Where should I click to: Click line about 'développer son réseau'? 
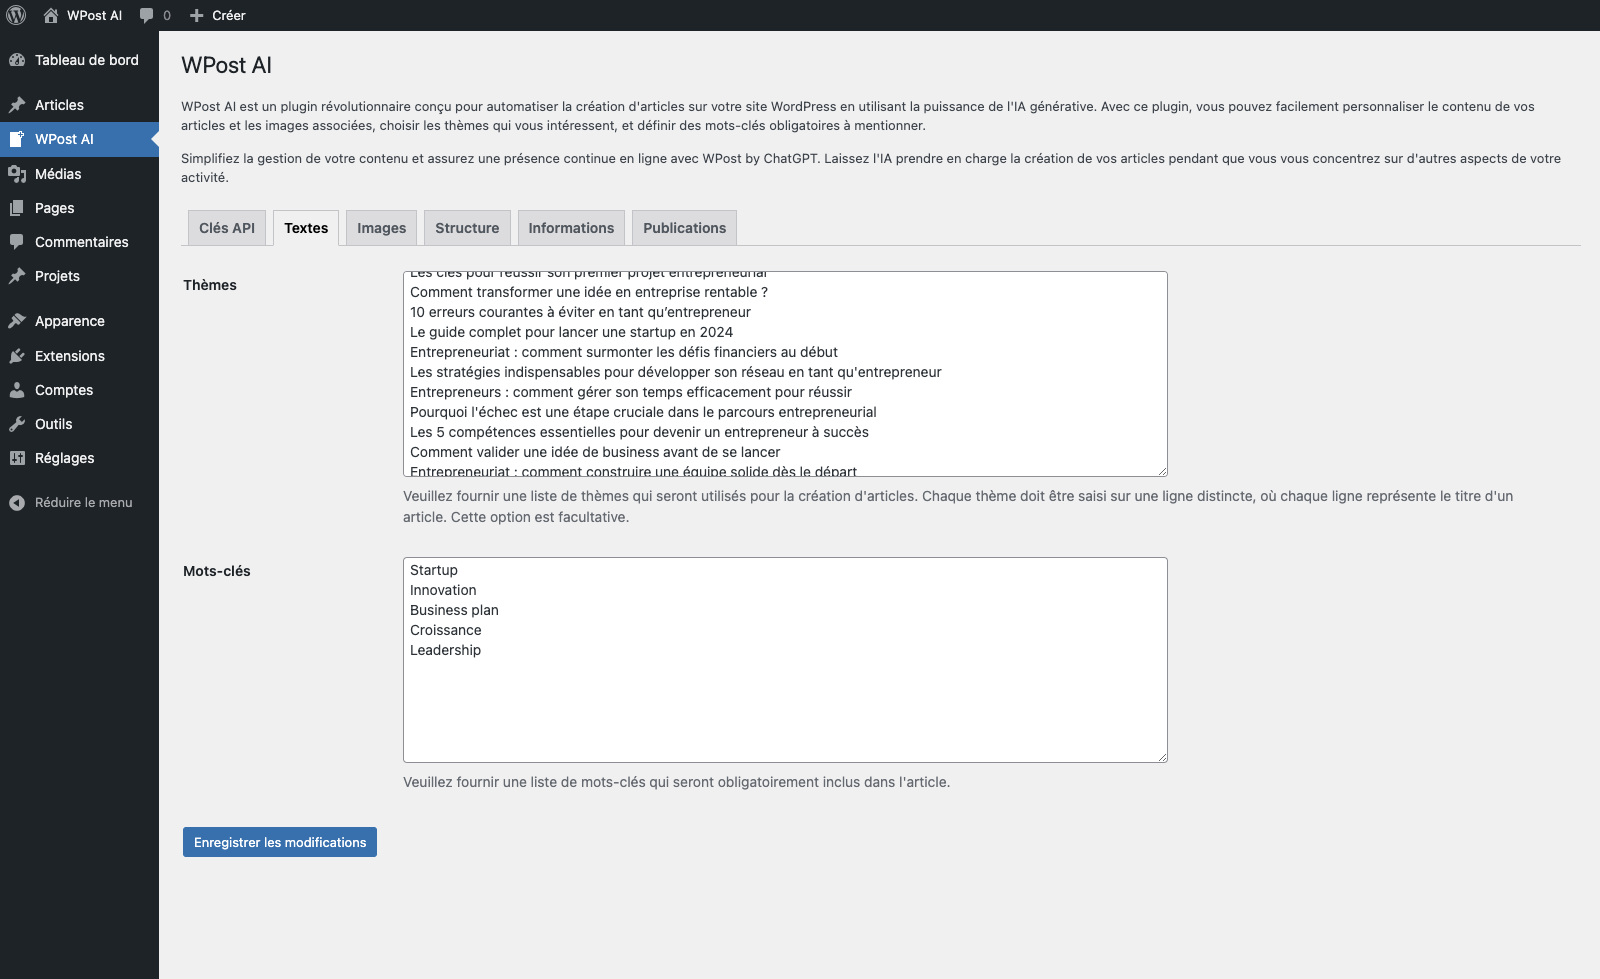(676, 372)
